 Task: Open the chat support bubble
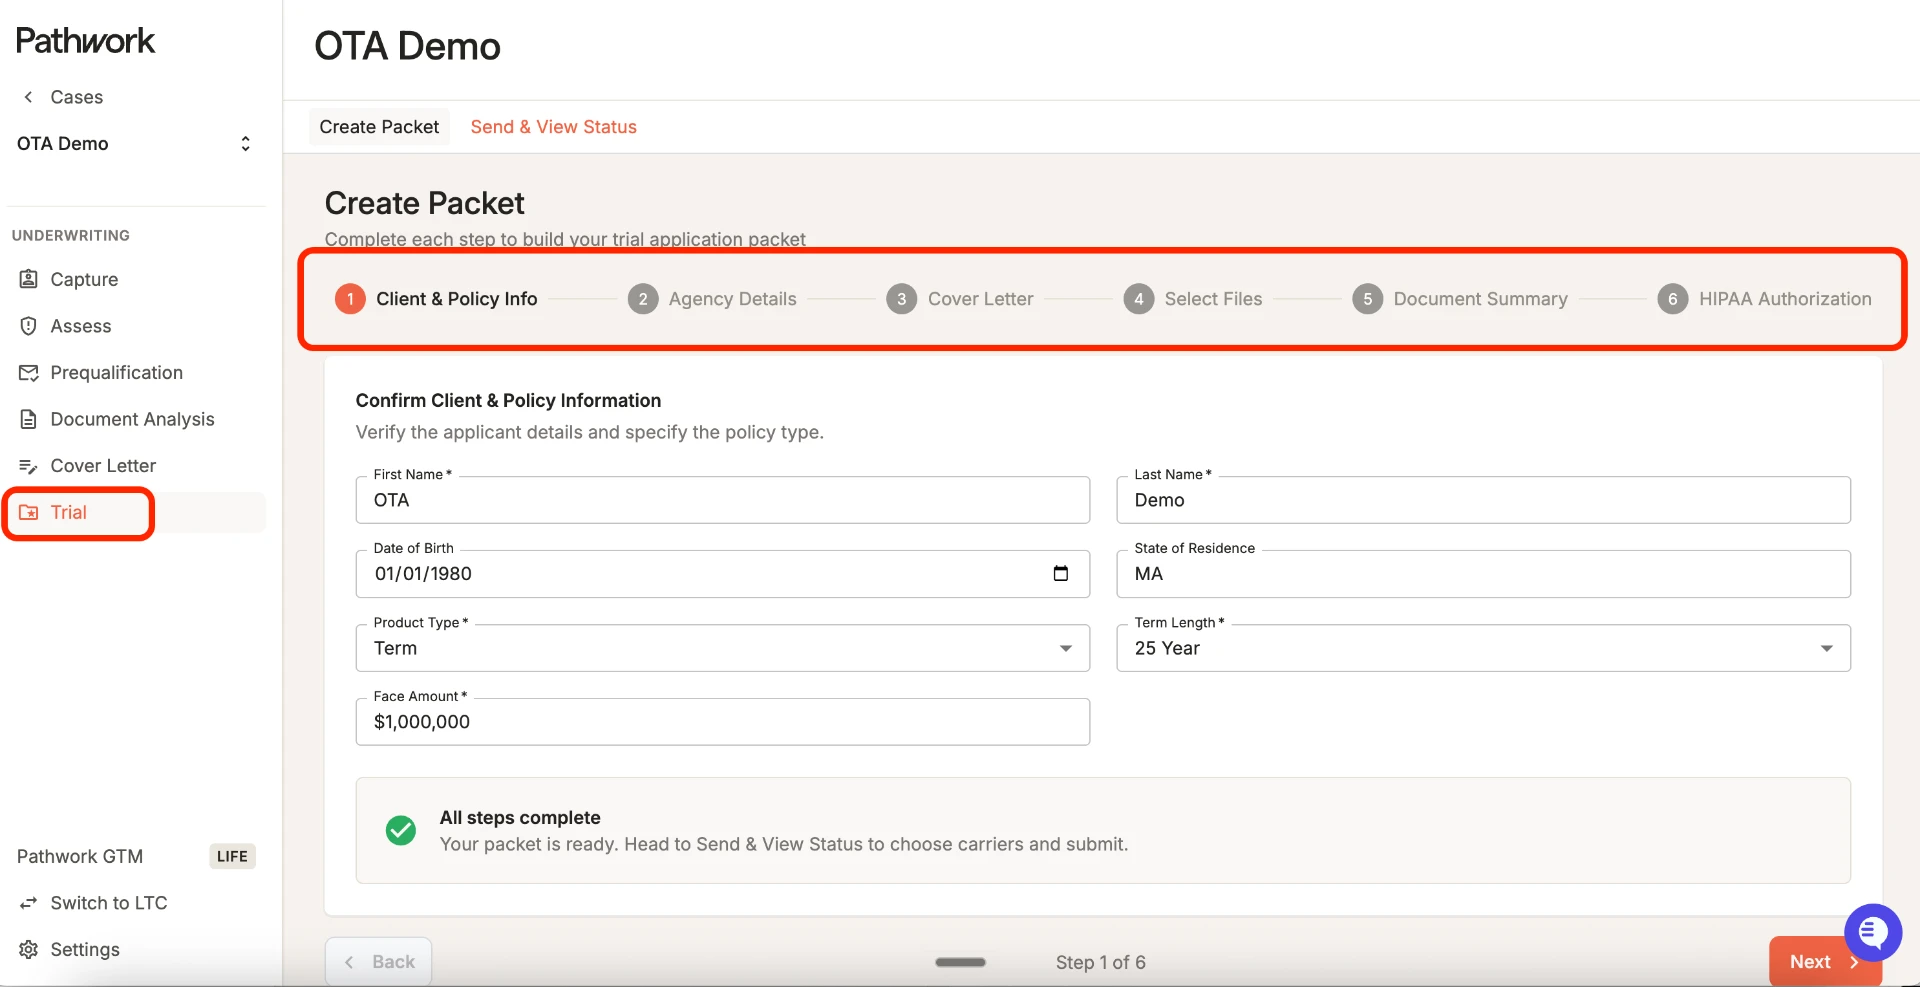coord(1873,932)
